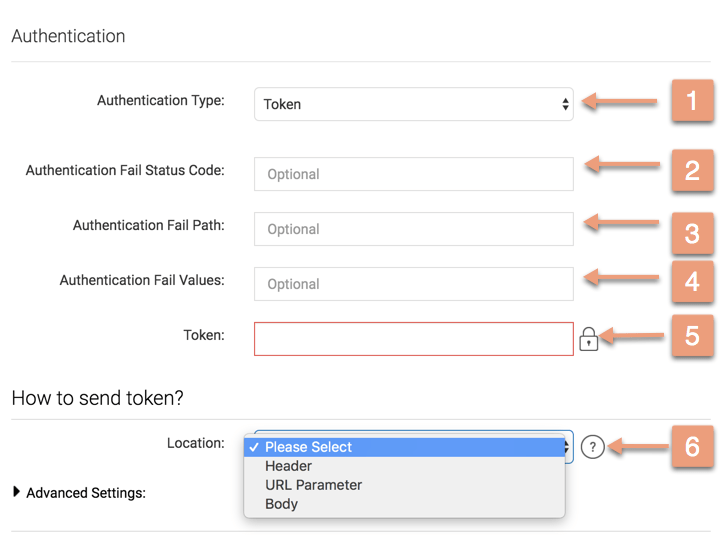Choose Header from the Location list
This screenshot has height=535, width=724.
[288, 466]
